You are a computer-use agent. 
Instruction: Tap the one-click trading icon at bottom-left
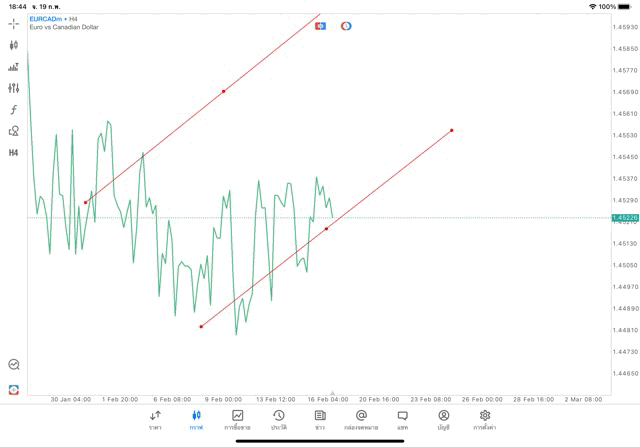tap(14, 389)
